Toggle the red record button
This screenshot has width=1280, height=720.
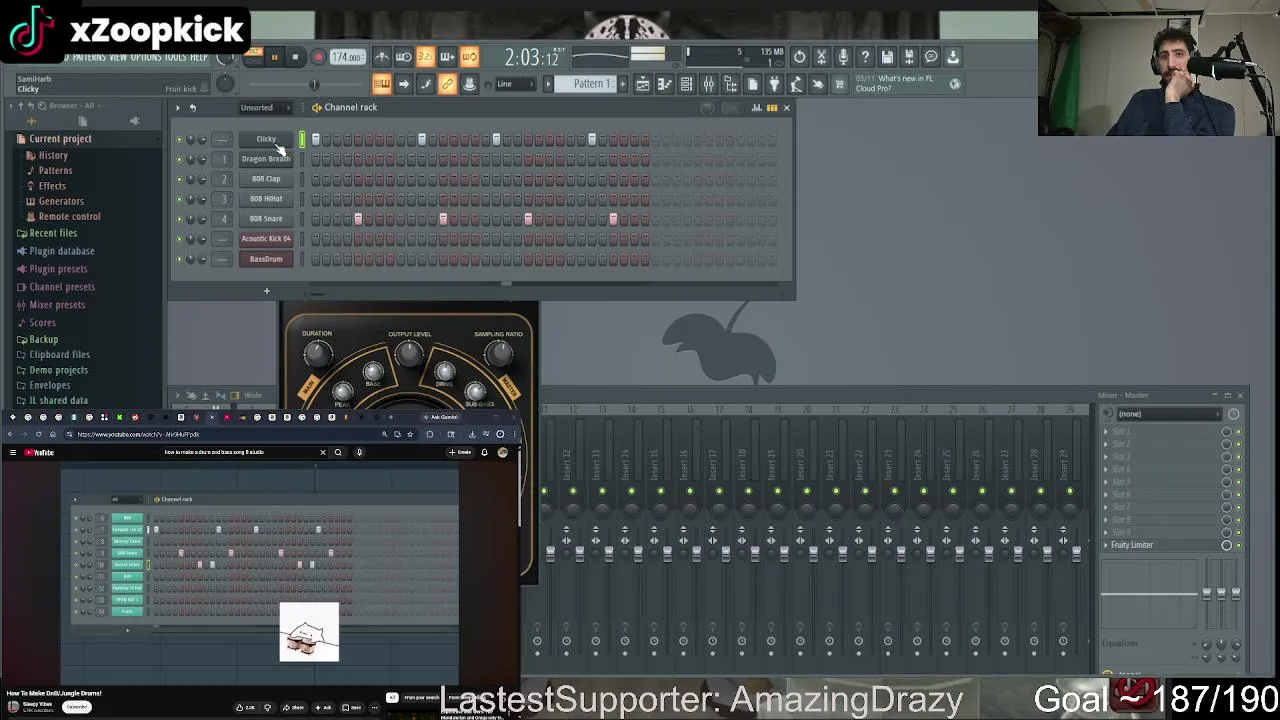click(x=318, y=57)
